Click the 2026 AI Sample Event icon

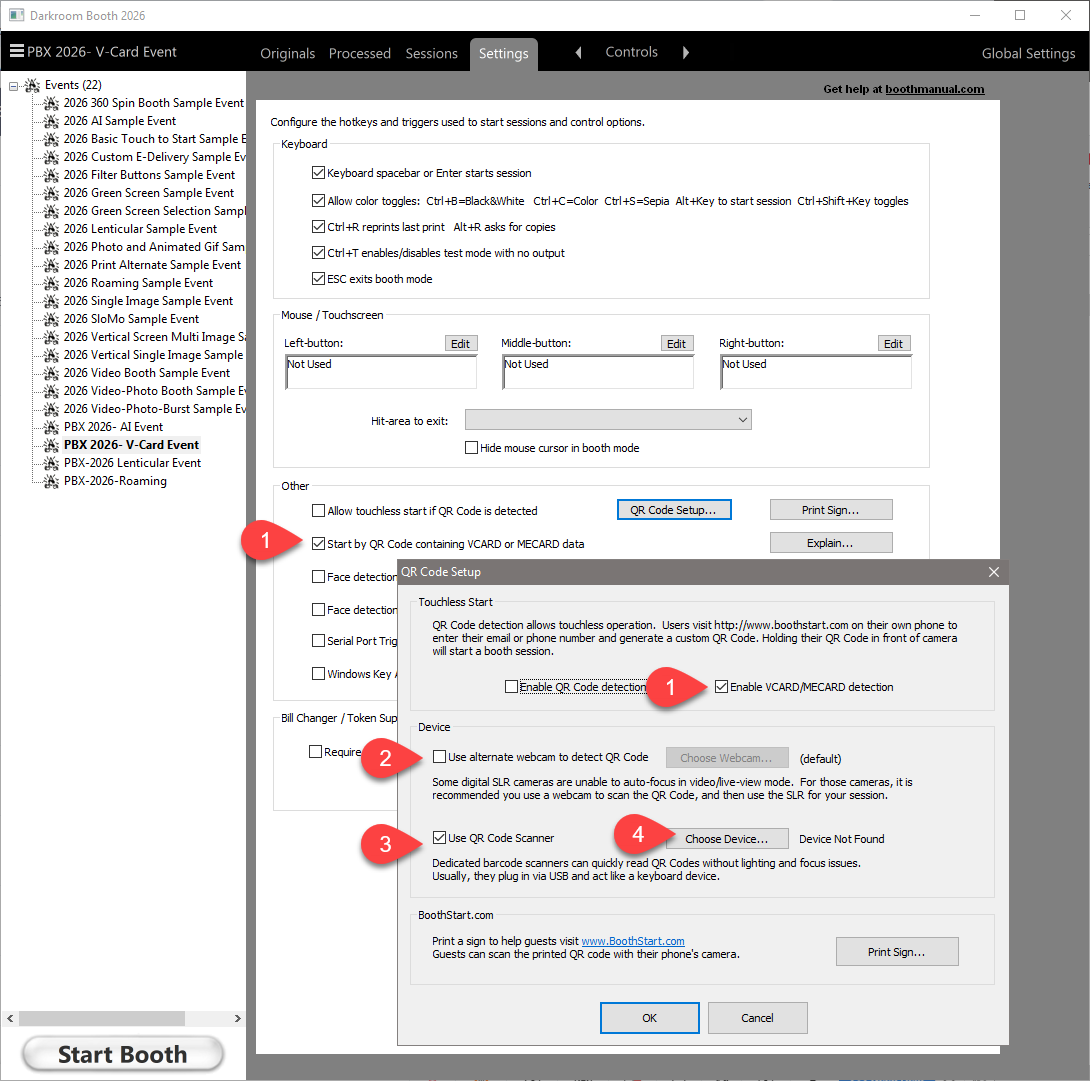[51, 121]
